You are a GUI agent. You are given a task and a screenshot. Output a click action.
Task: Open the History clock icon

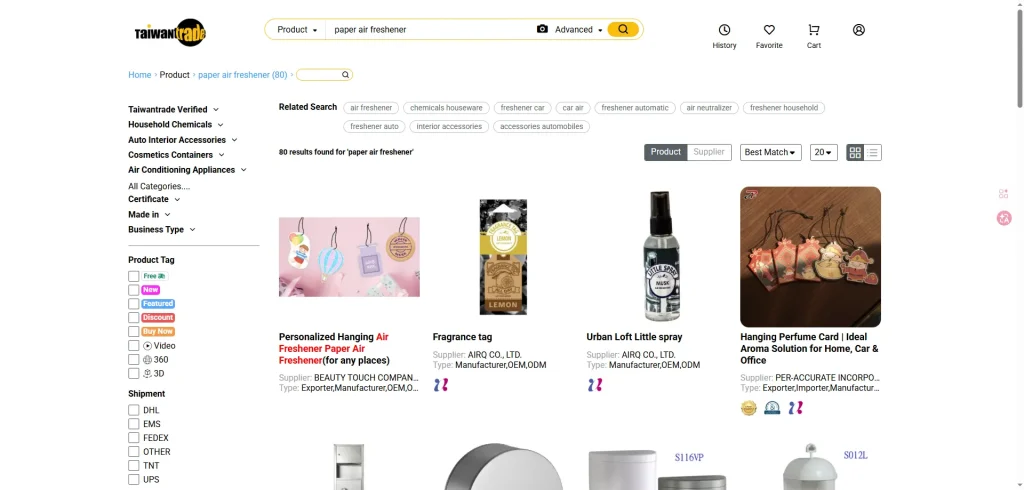click(724, 30)
